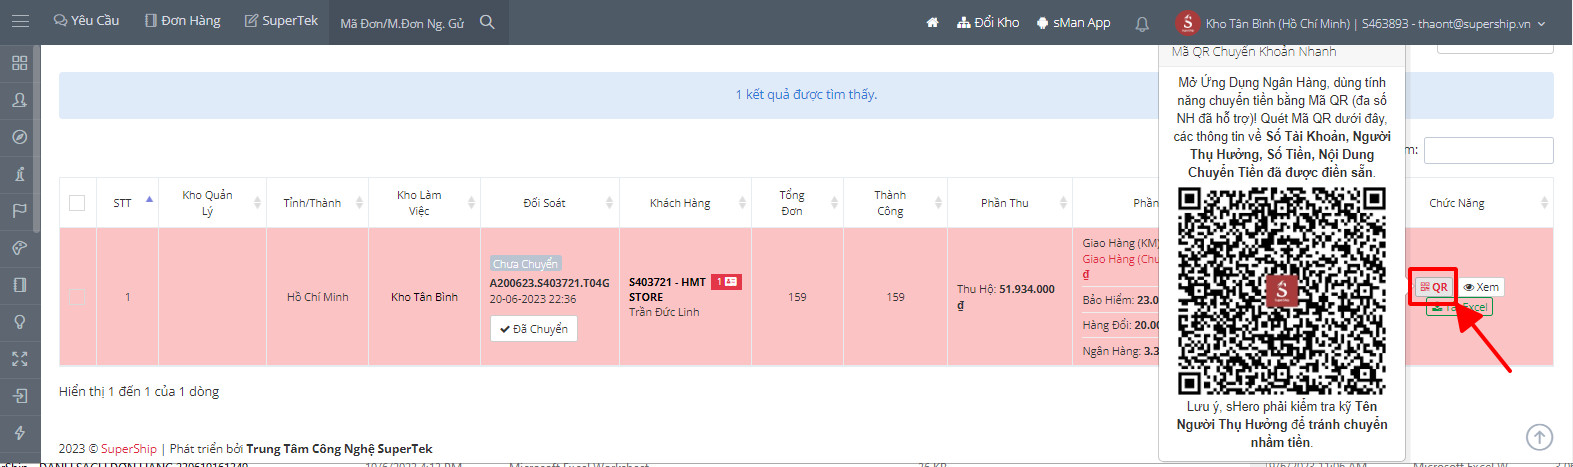Sort by the Tỉnh/Thành column
The image size is (1573, 467).
click(x=317, y=203)
